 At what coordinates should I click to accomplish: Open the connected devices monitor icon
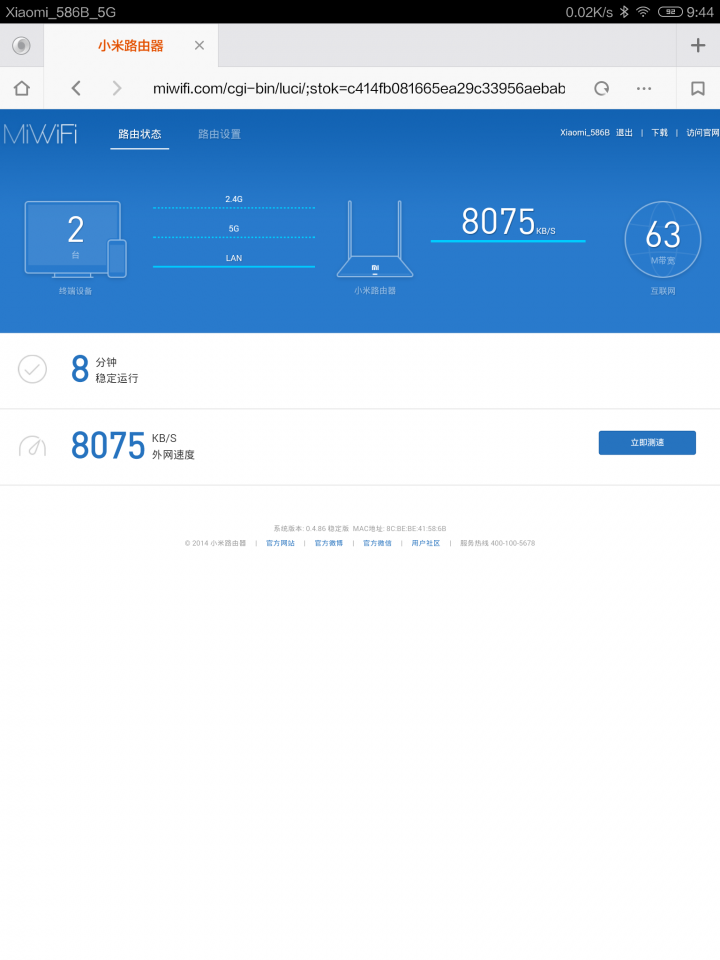[75, 239]
